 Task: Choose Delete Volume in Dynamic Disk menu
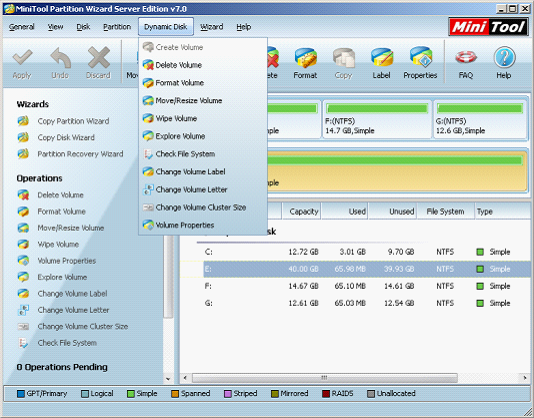(x=203, y=65)
